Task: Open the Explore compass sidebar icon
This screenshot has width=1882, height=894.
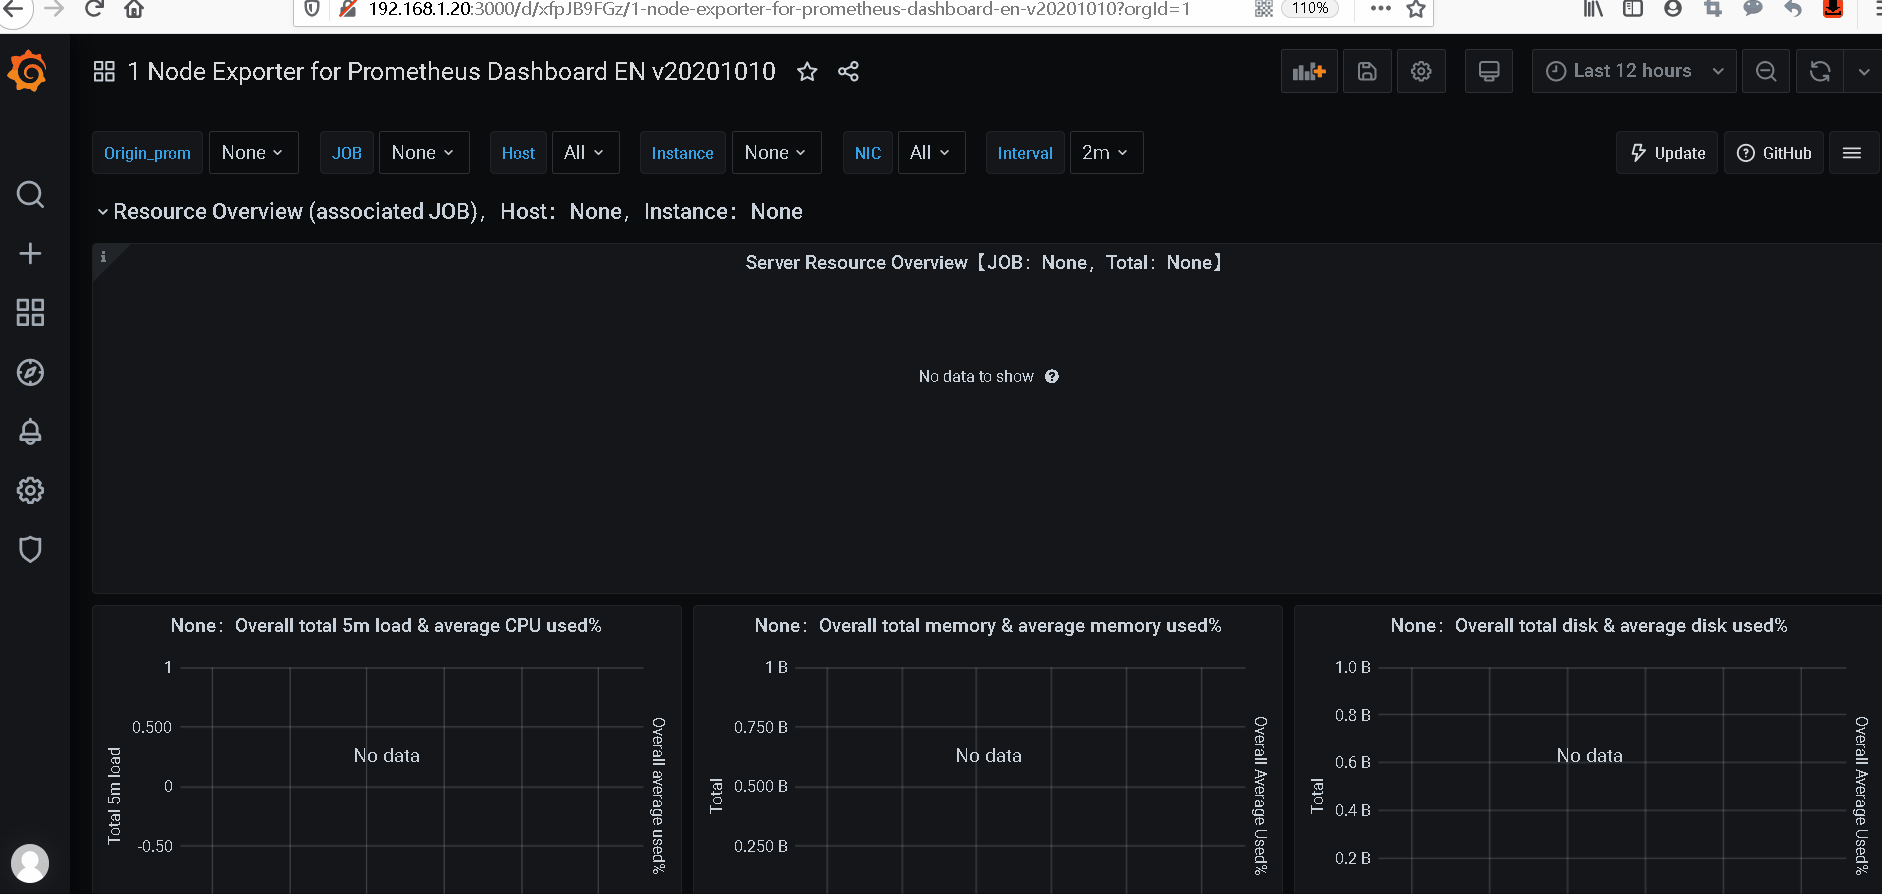Action: click(x=30, y=372)
